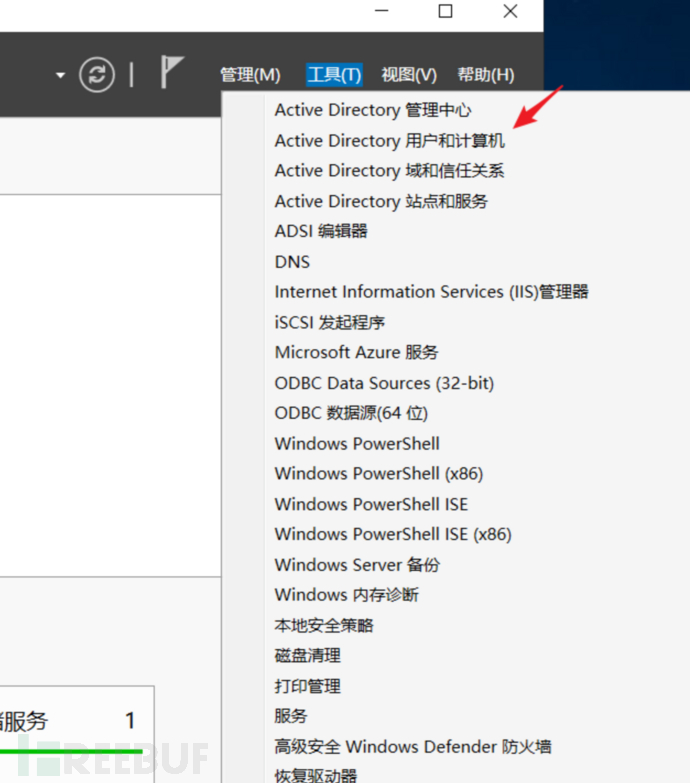Open Windows PowerShell ISE (x86)
This screenshot has height=783, width=690.
click(x=393, y=534)
